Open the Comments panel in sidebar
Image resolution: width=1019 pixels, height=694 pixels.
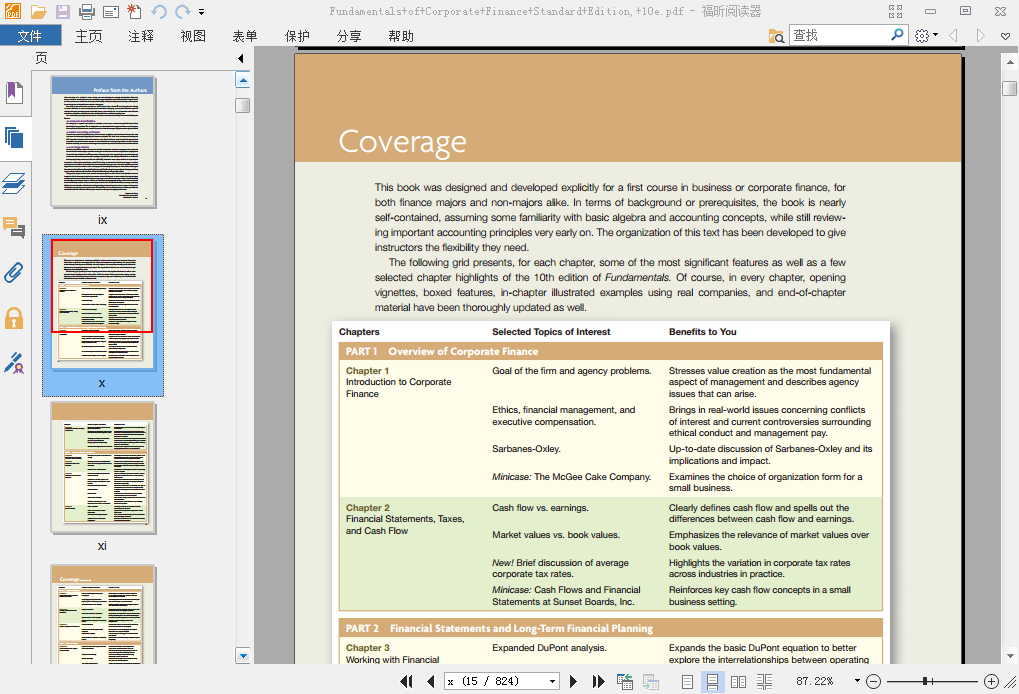(14, 228)
